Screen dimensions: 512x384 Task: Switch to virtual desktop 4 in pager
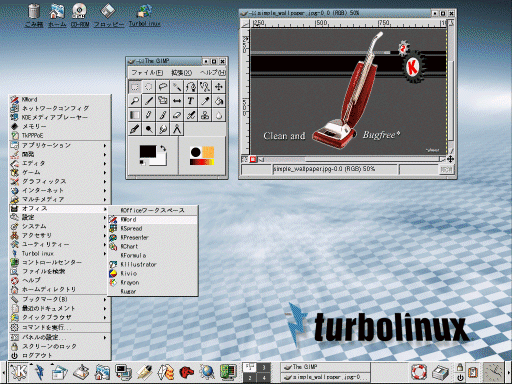pos(264,378)
